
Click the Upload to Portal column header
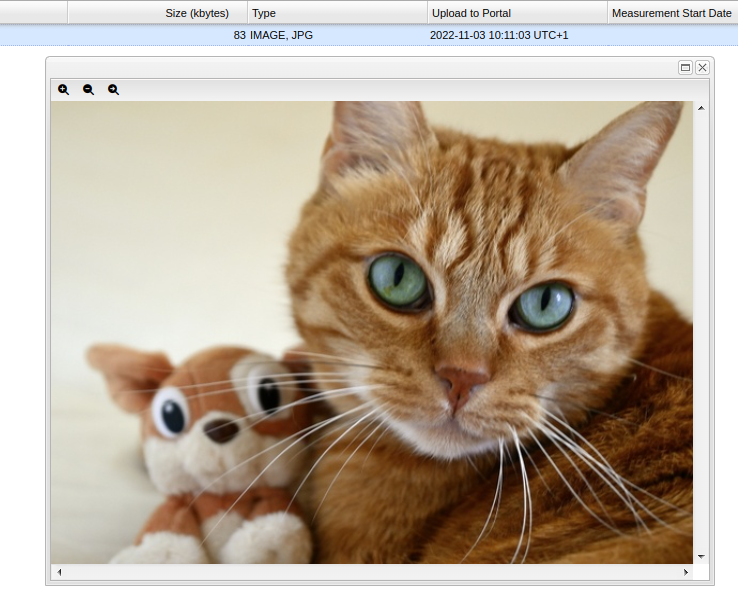tap(517, 13)
